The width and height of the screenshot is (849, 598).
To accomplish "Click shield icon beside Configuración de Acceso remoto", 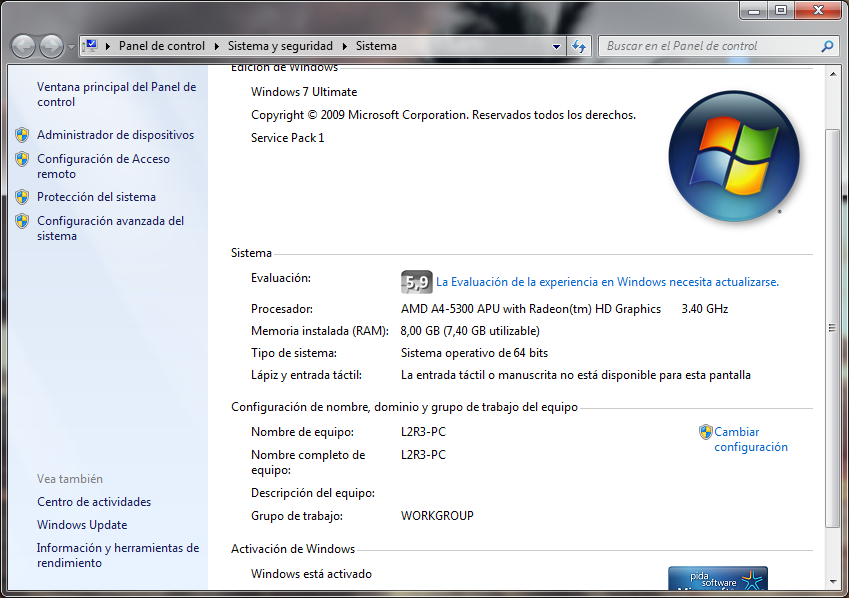I will [x=22, y=159].
